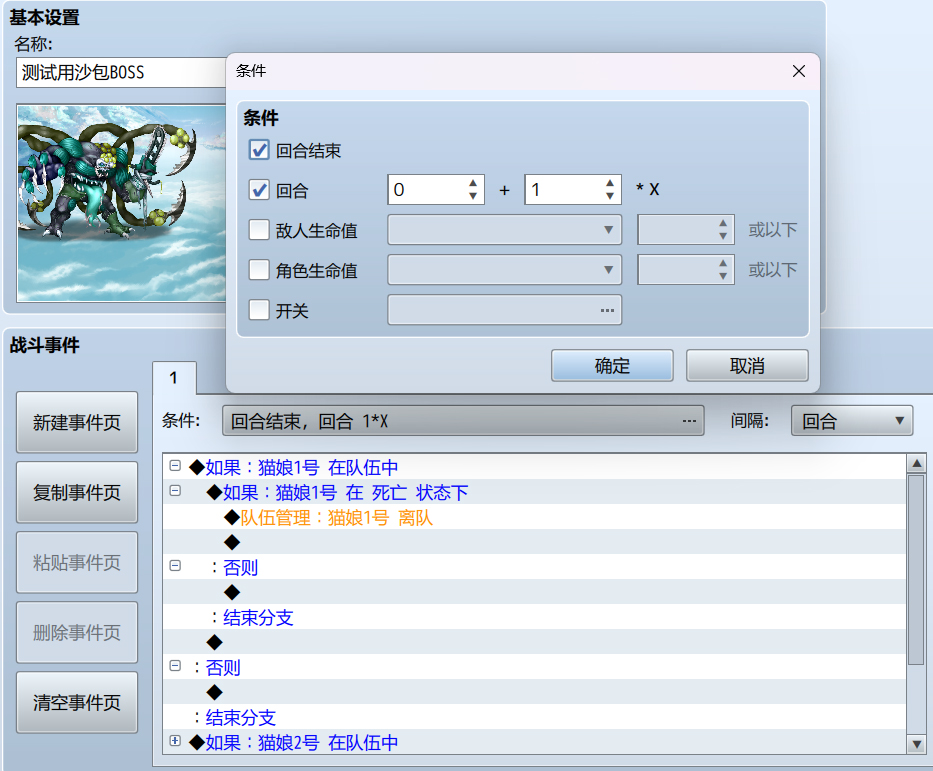Select the 队伍管理：猫娘1号 离队 command
933x771 pixels.
pyautogui.click(x=534, y=518)
